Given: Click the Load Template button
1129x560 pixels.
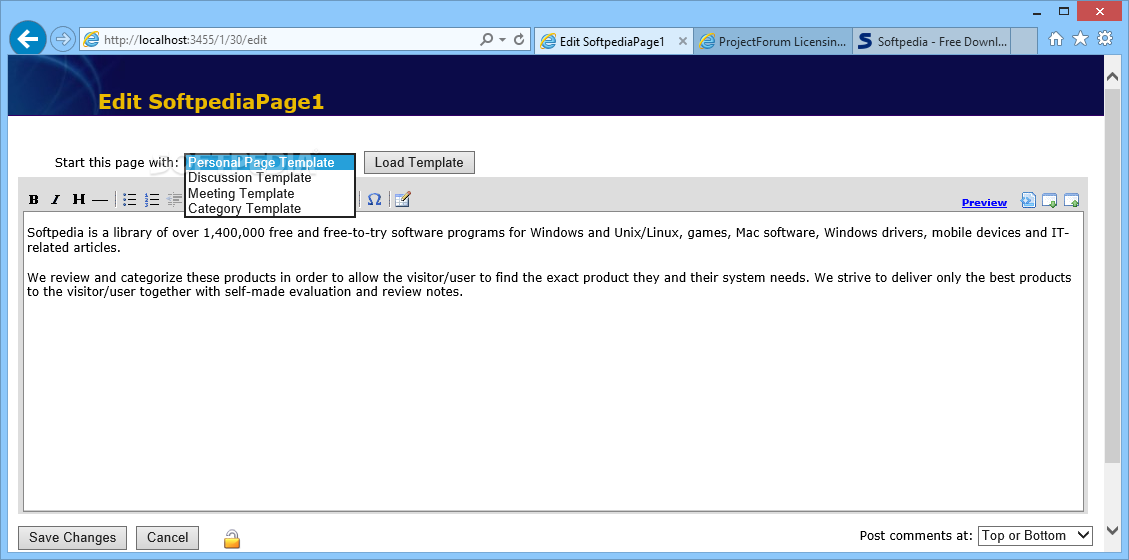Looking at the screenshot, I should coord(419,163).
